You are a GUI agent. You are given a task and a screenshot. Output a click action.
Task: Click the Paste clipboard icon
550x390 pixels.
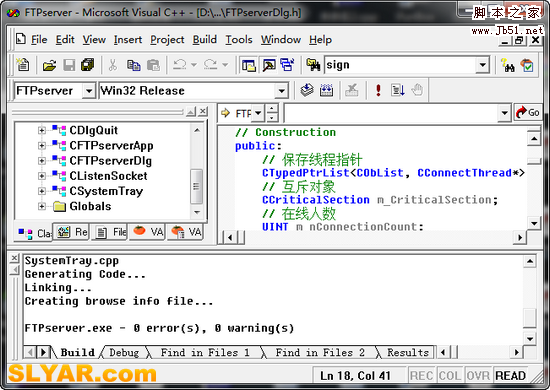[x=153, y=65]
